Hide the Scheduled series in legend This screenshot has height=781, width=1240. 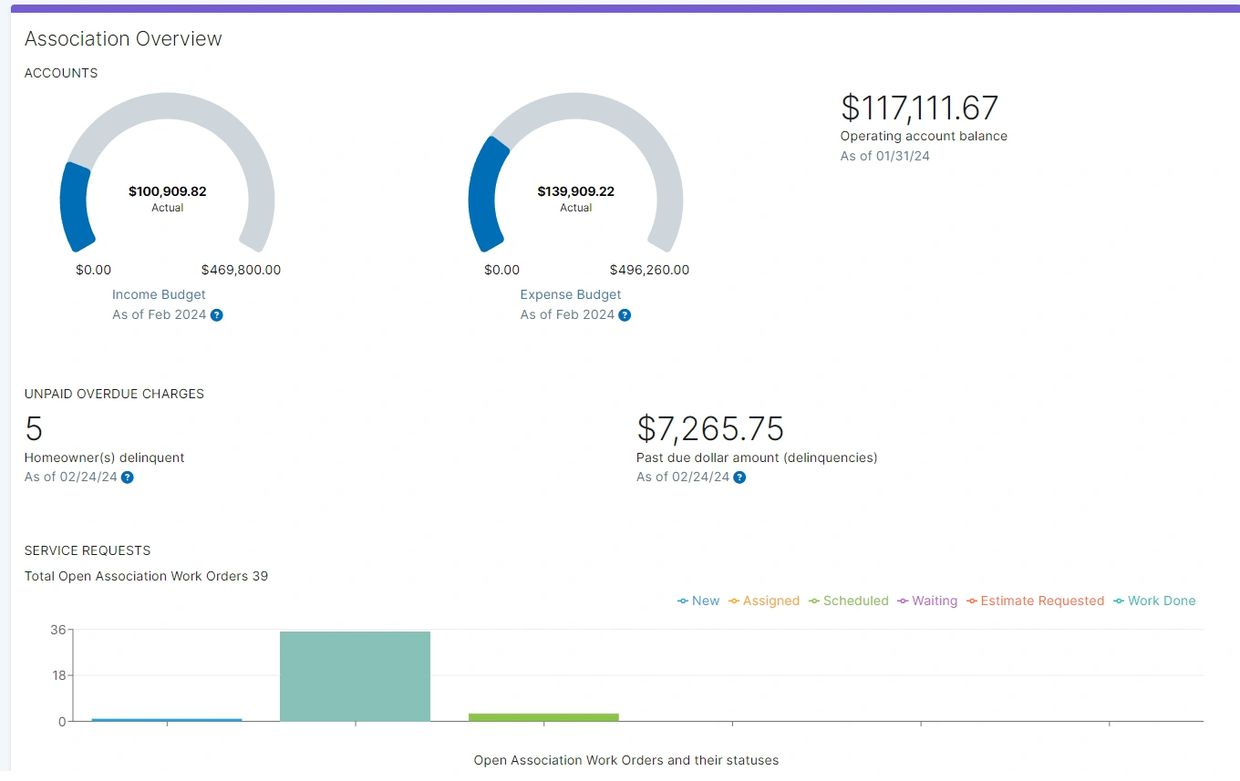point(848,601)
